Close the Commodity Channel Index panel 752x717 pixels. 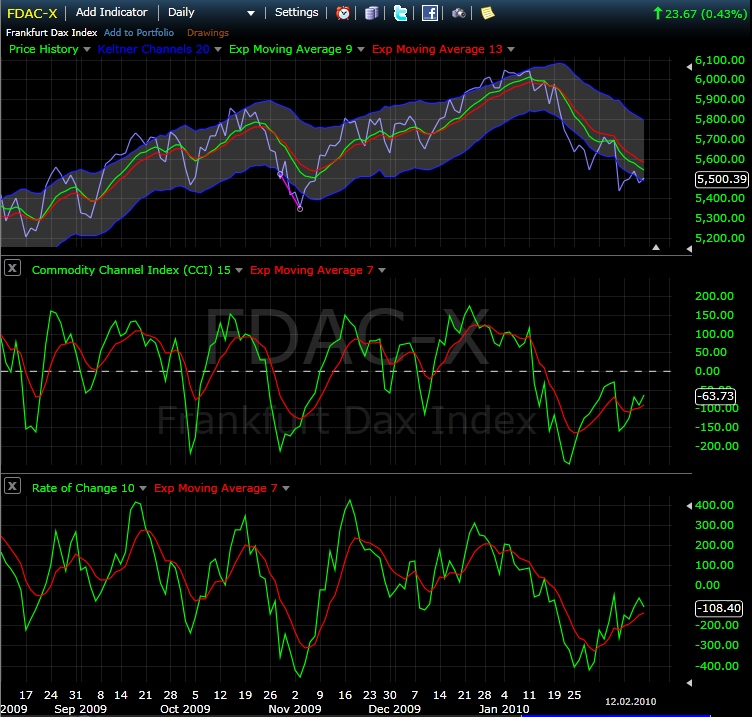tap(12, 268)
